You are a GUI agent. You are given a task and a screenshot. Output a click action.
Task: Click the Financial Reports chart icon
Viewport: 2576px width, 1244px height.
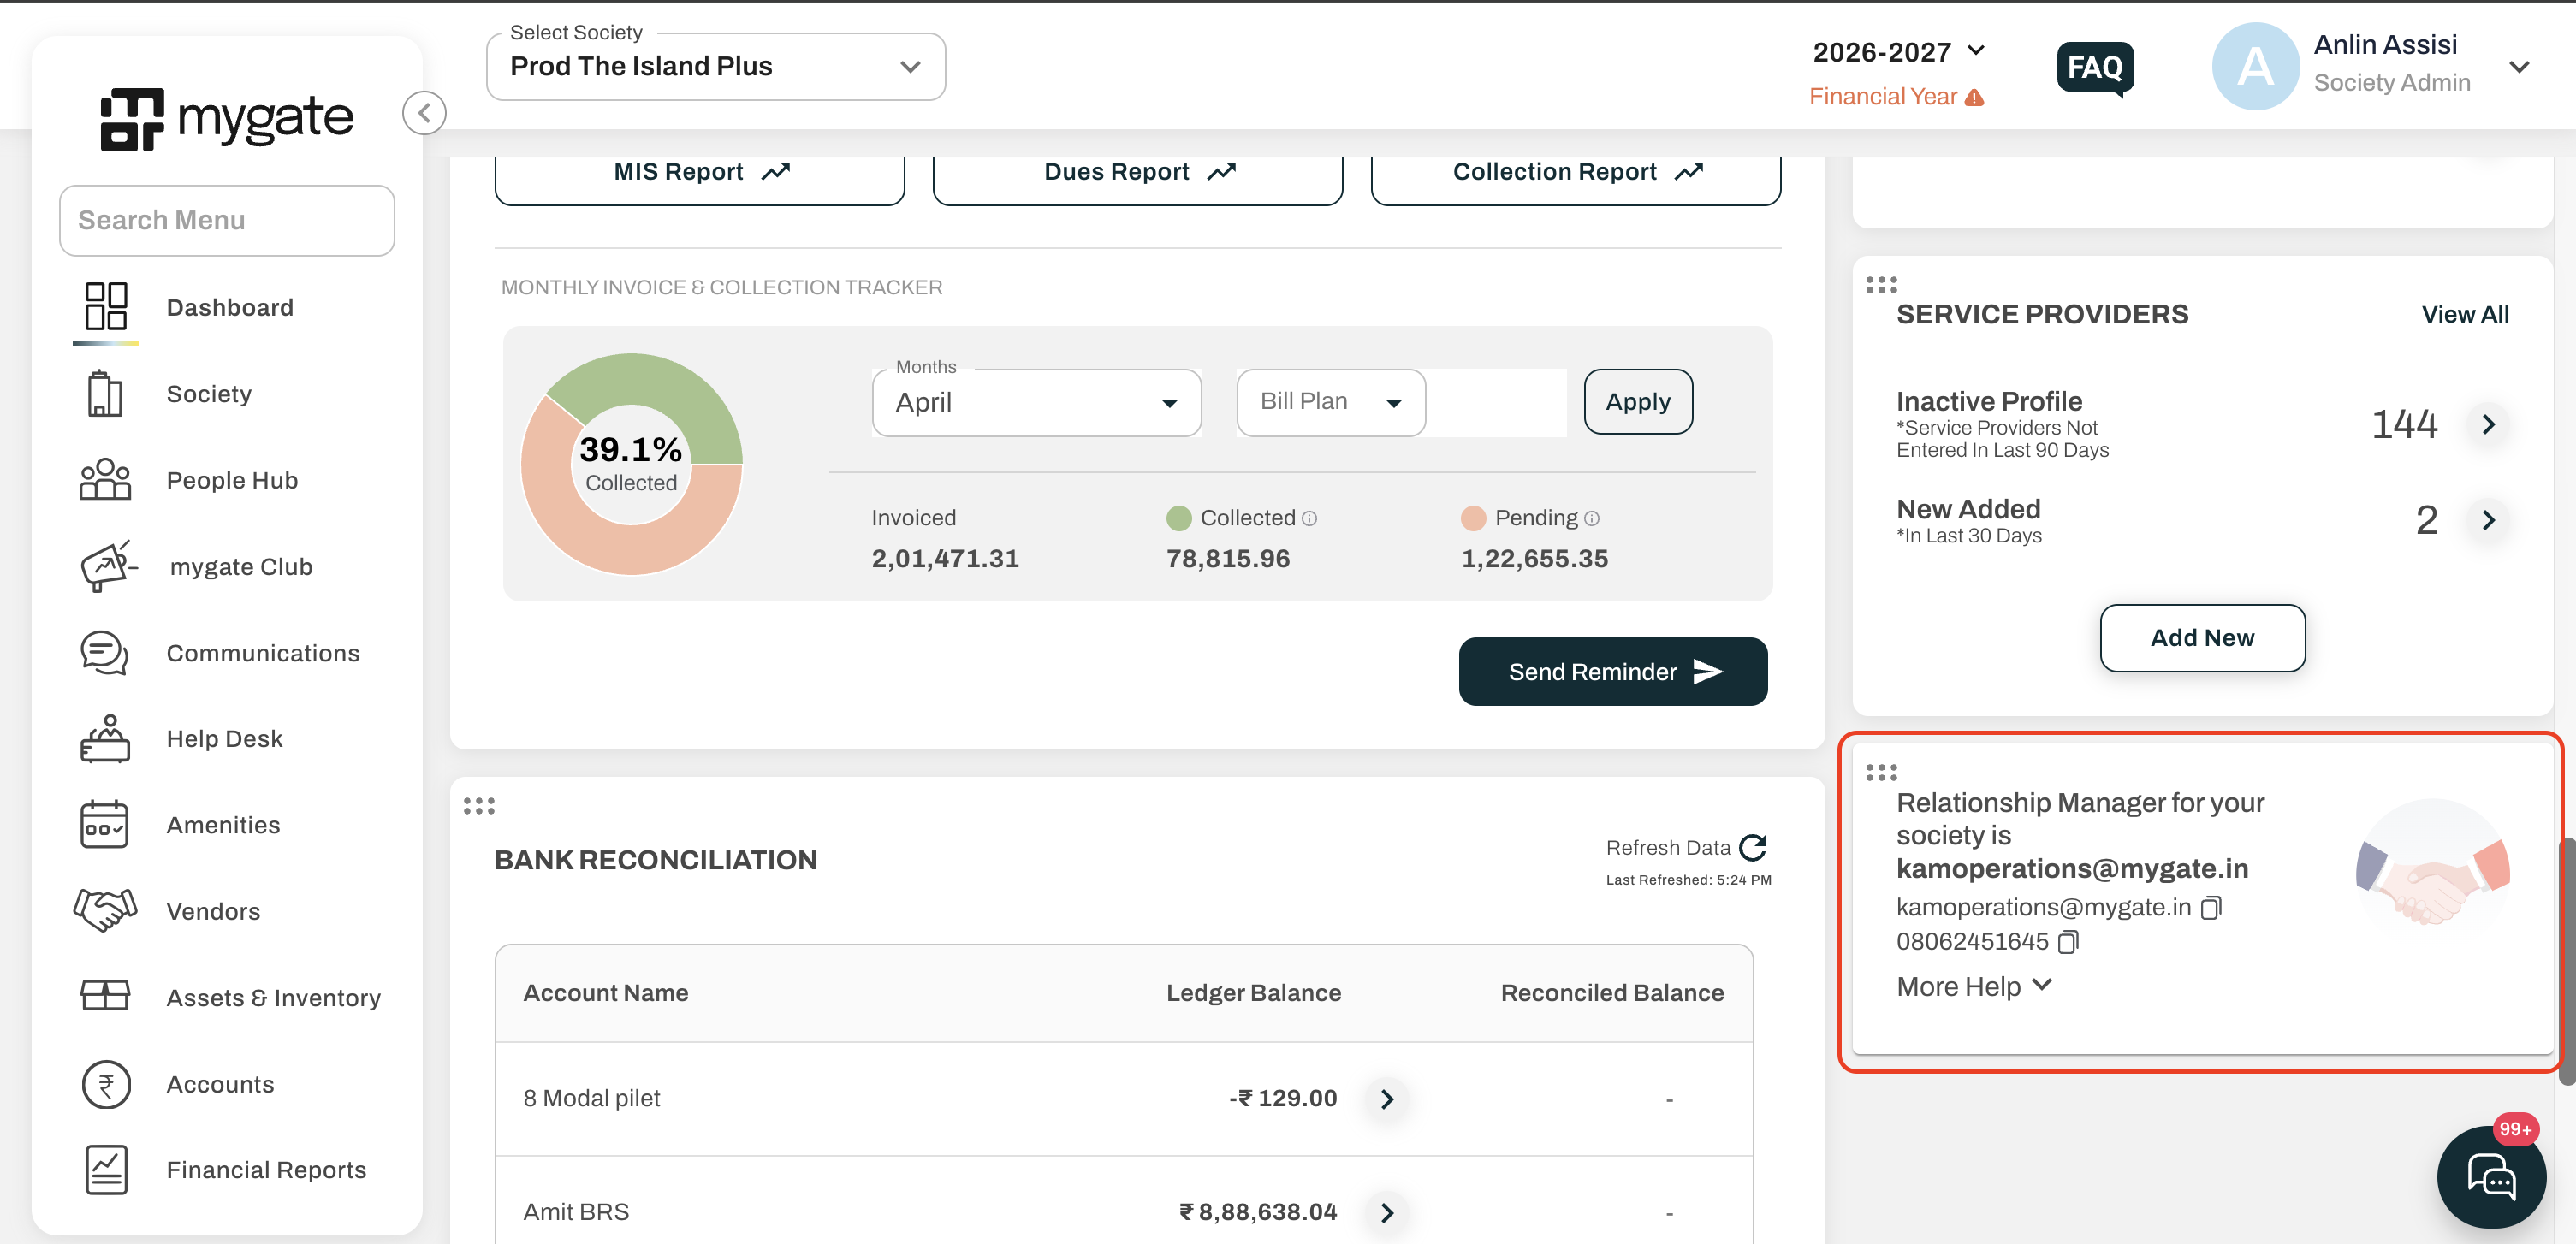click(106, 1170)
